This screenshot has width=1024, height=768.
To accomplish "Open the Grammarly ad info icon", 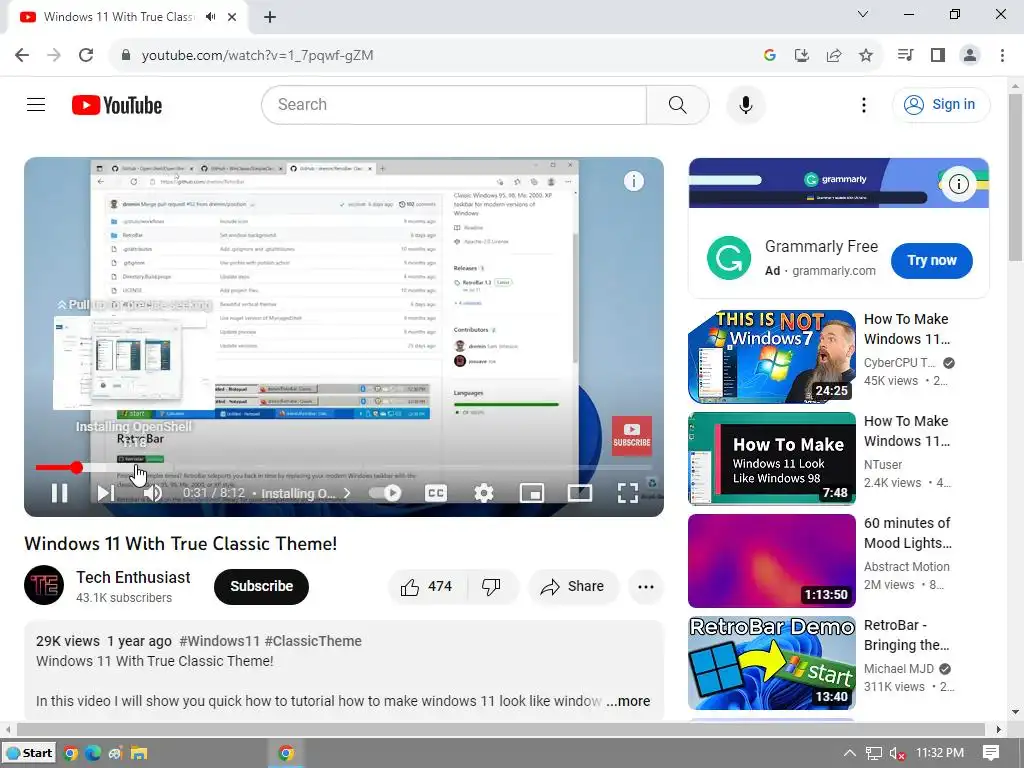I will click(x=958, y=184).
